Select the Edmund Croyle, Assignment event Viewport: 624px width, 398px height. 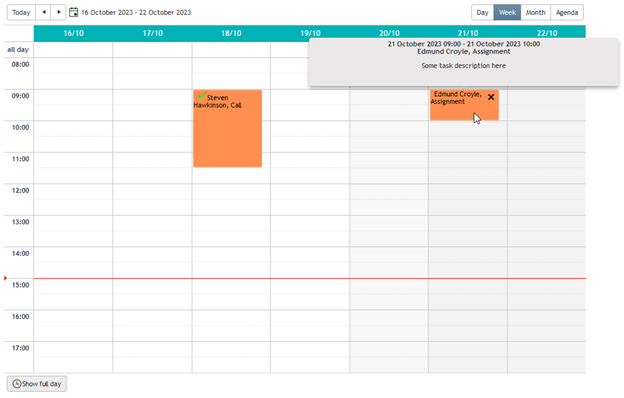pyautogui.click(x=464, y=105)
